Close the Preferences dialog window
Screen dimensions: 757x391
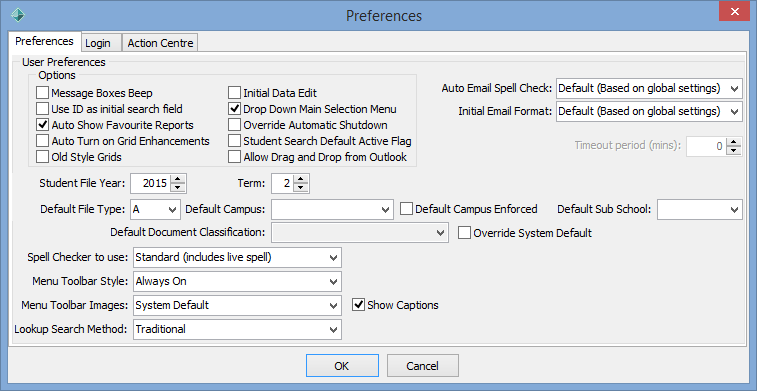pos(734,12)
